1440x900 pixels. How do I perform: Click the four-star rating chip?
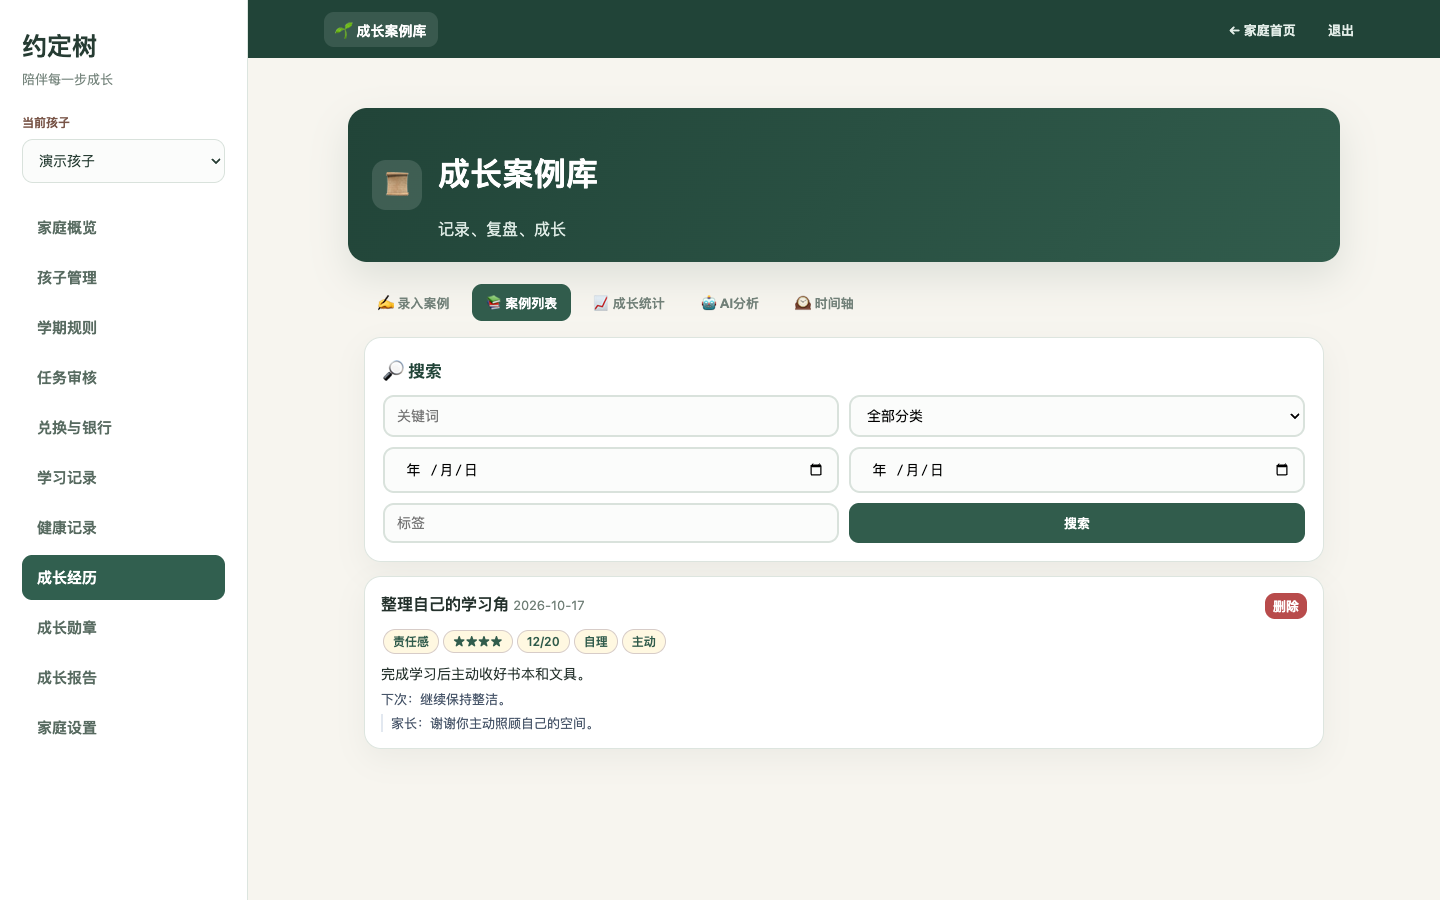point(478,642)
